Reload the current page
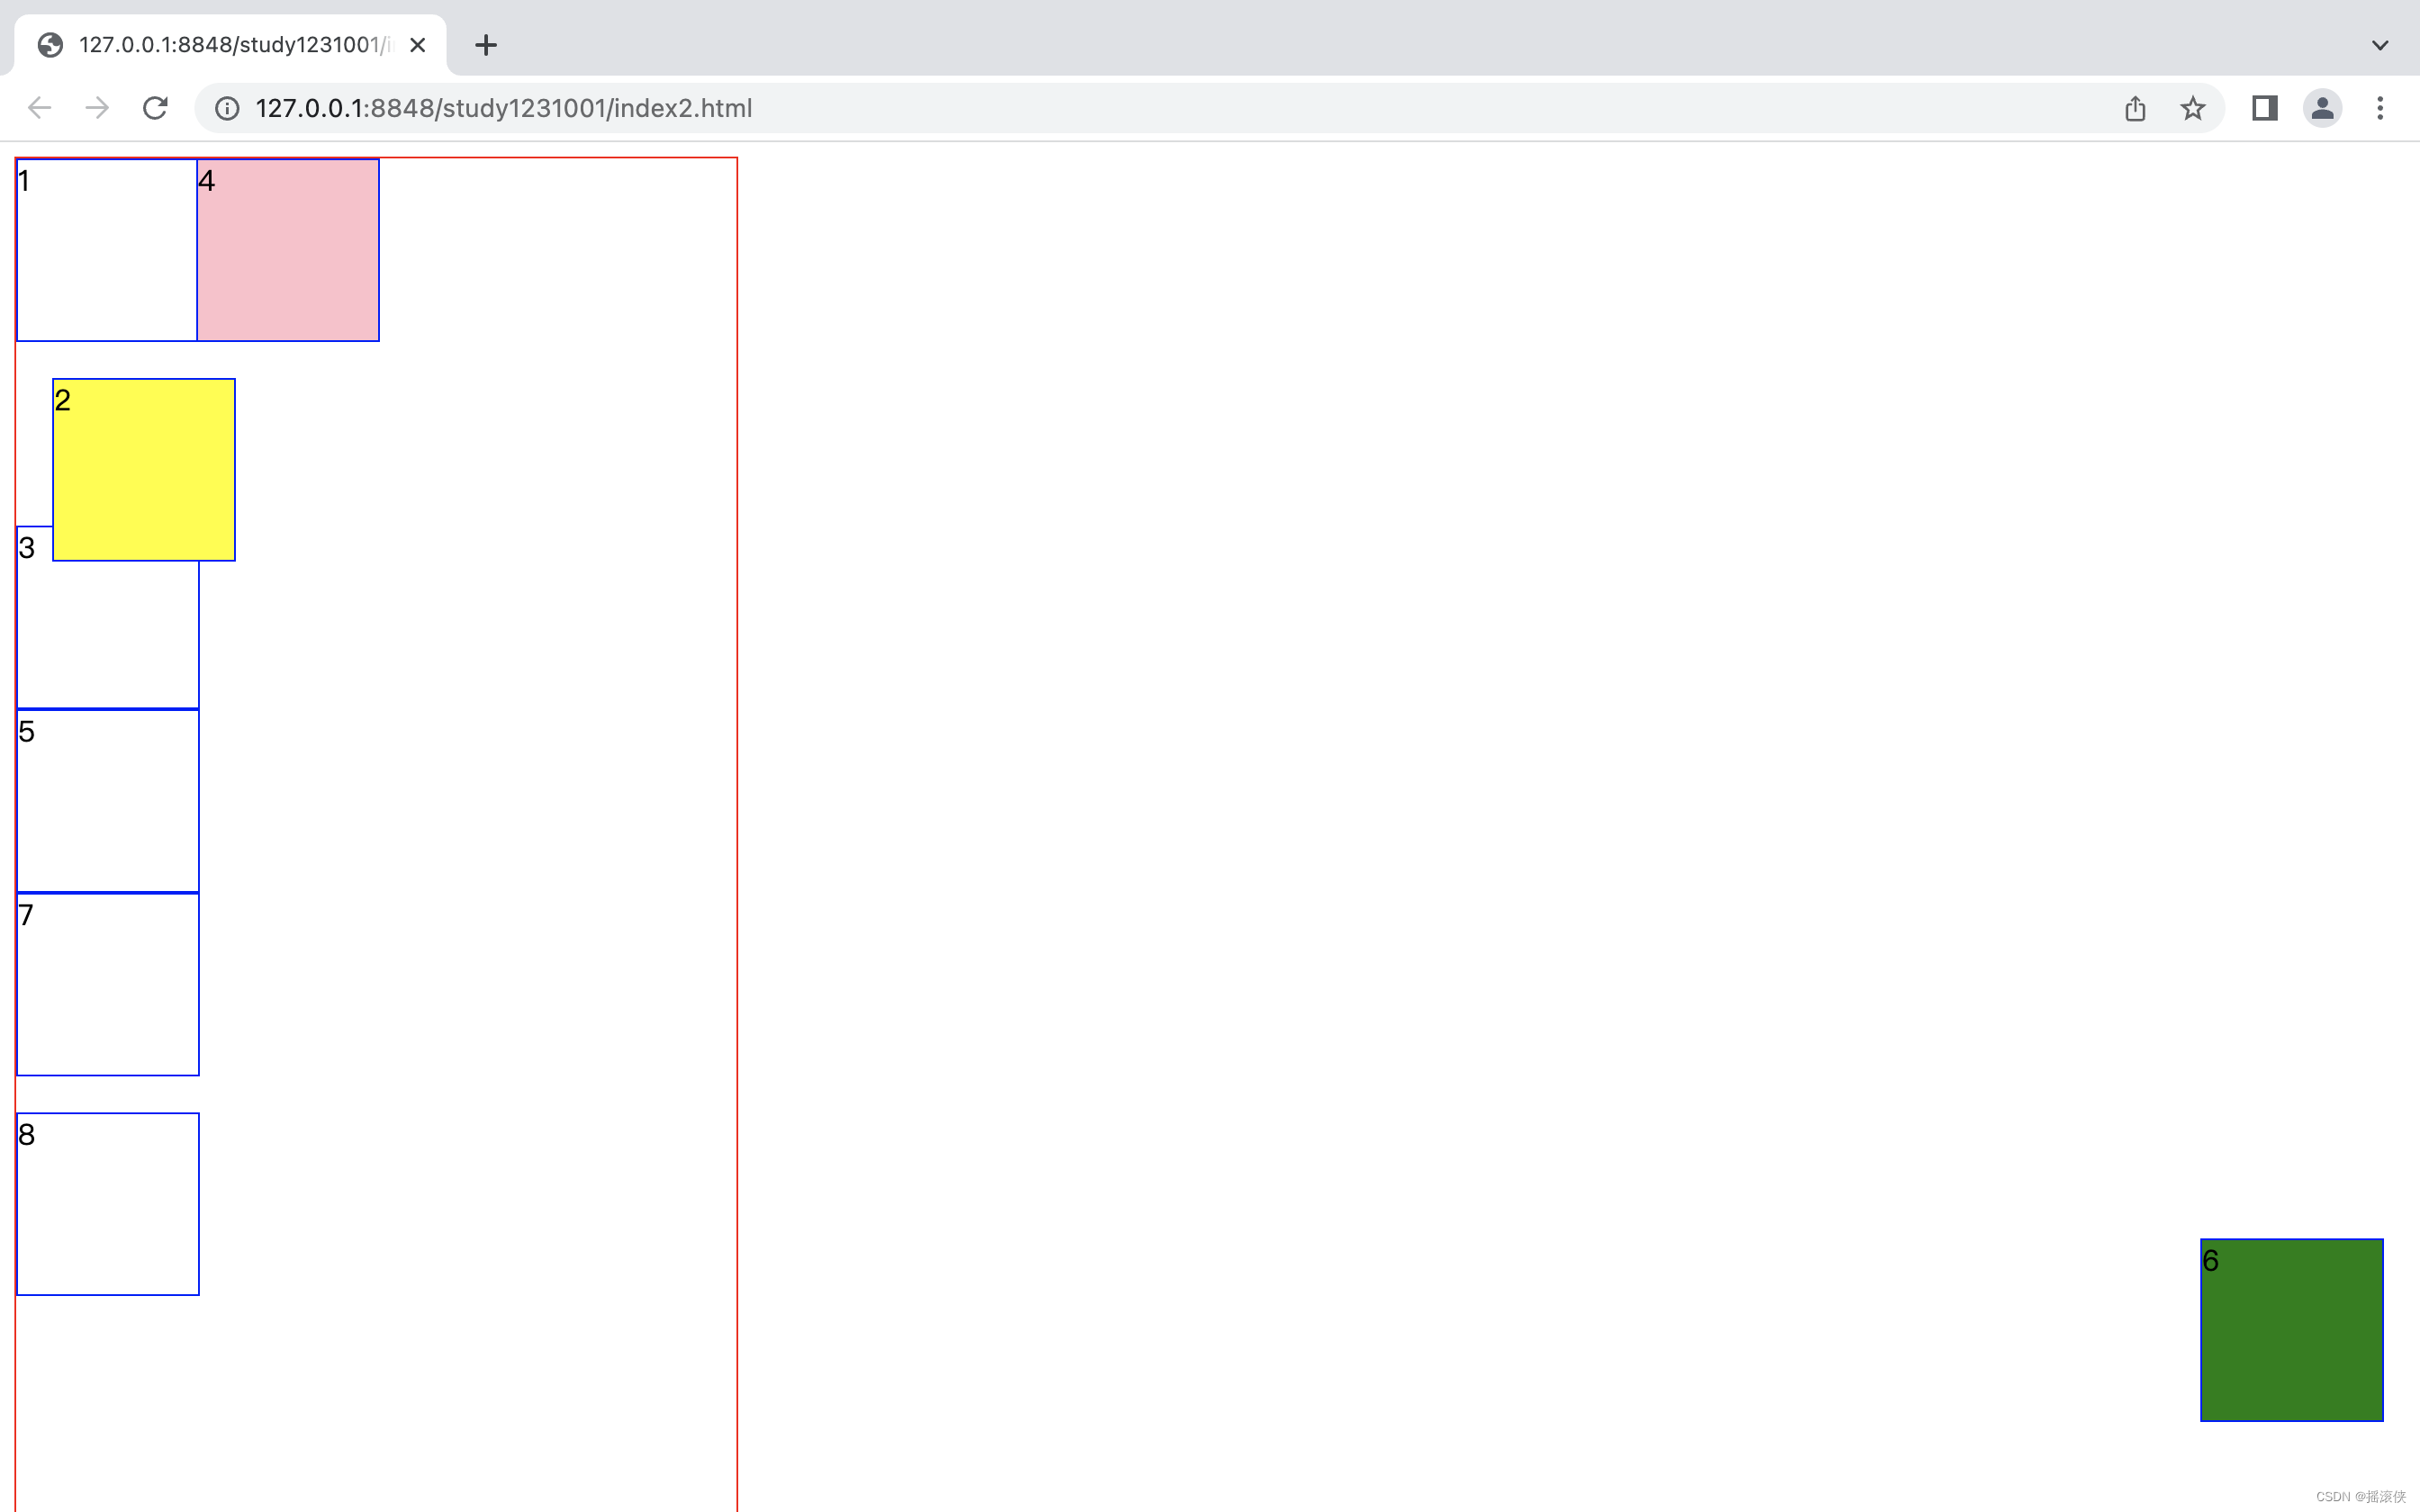The height and width of the screenshot is (1512, 2420). click(155, 108)
